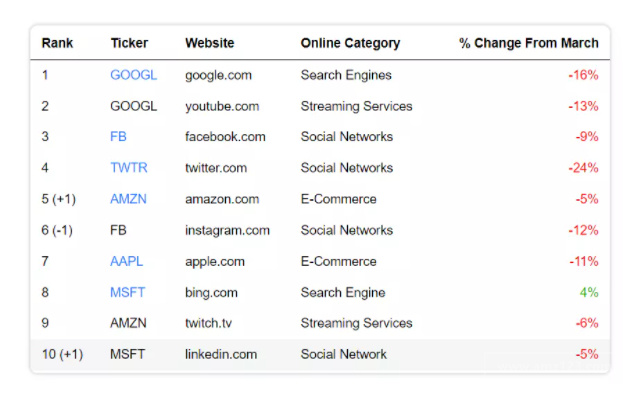The image size is (644, 399).
Task: Select the 5 (+1) rank cell
Action: 59,199
